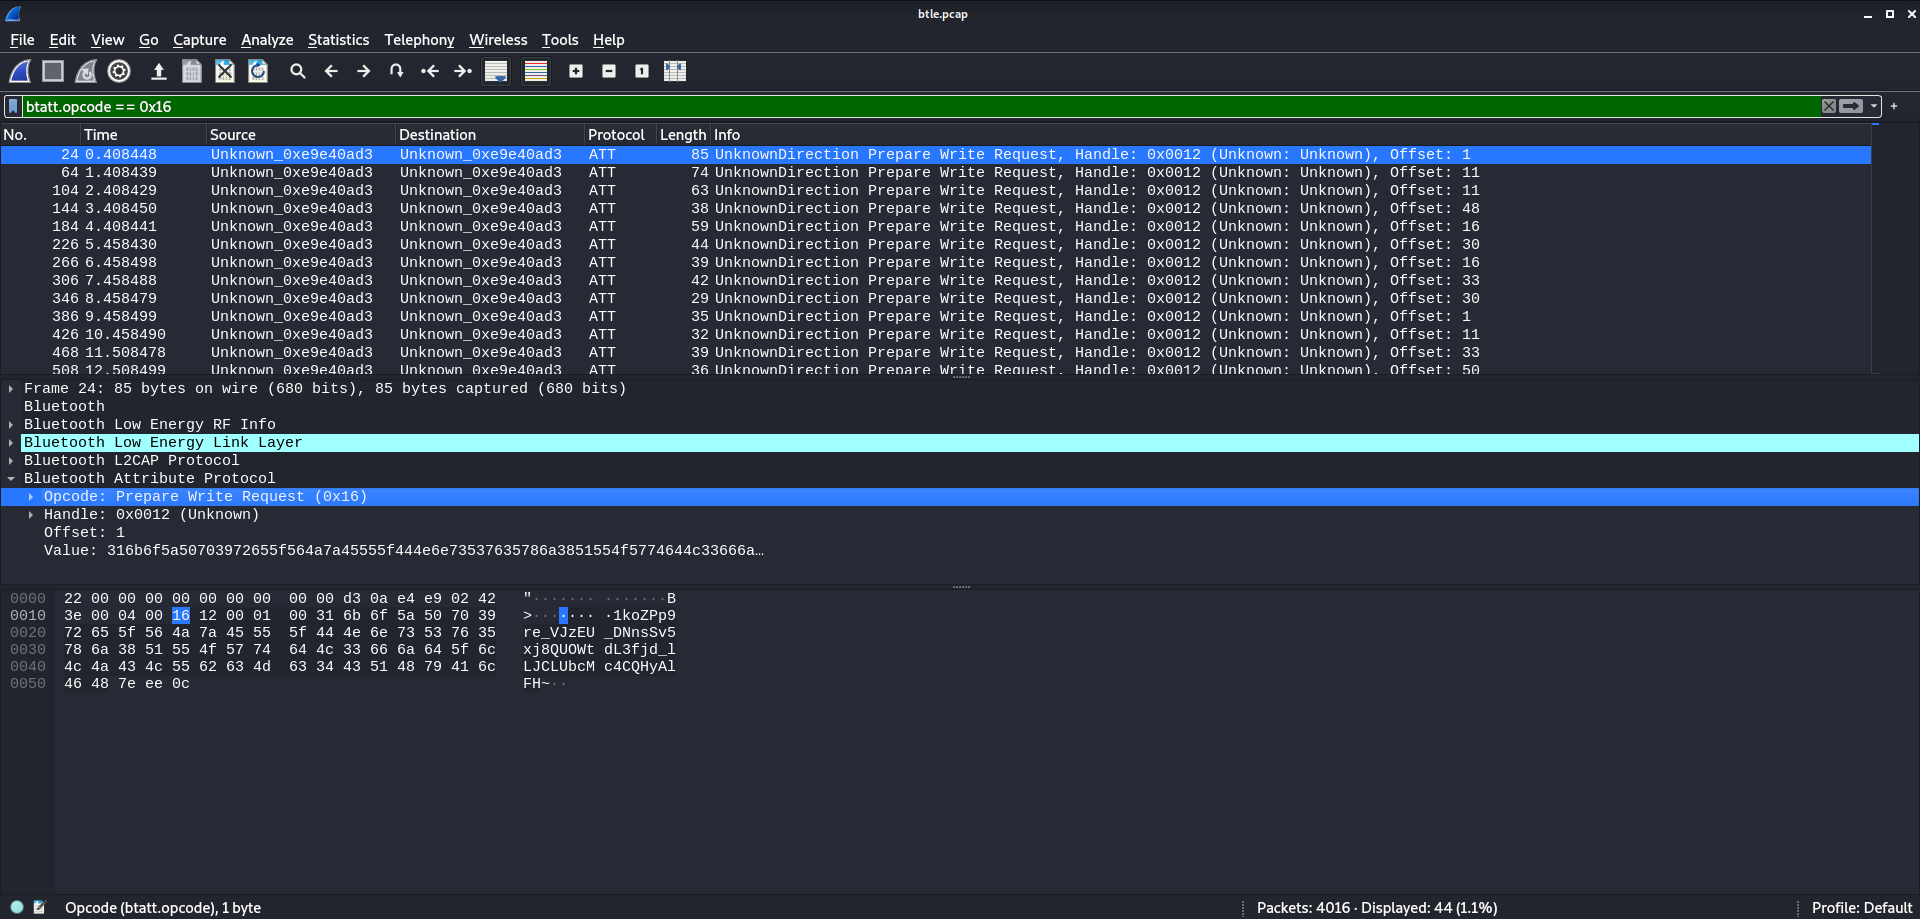1920x919 pixels.
Task: Sort by the No. column header
Action: (x=40, y=134)
